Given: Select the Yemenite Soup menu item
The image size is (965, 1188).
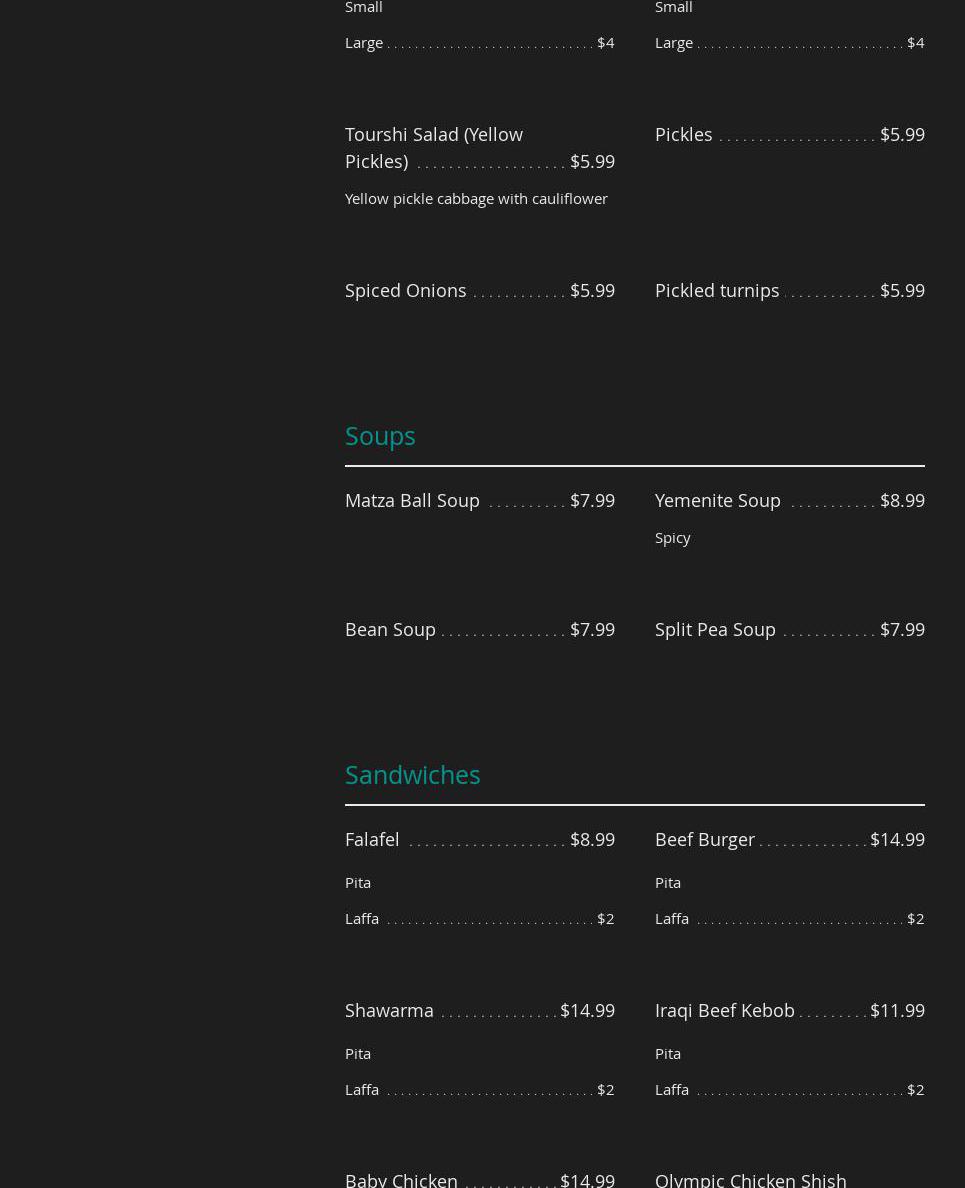Looking at the screenshot, I should coord(717,500).
